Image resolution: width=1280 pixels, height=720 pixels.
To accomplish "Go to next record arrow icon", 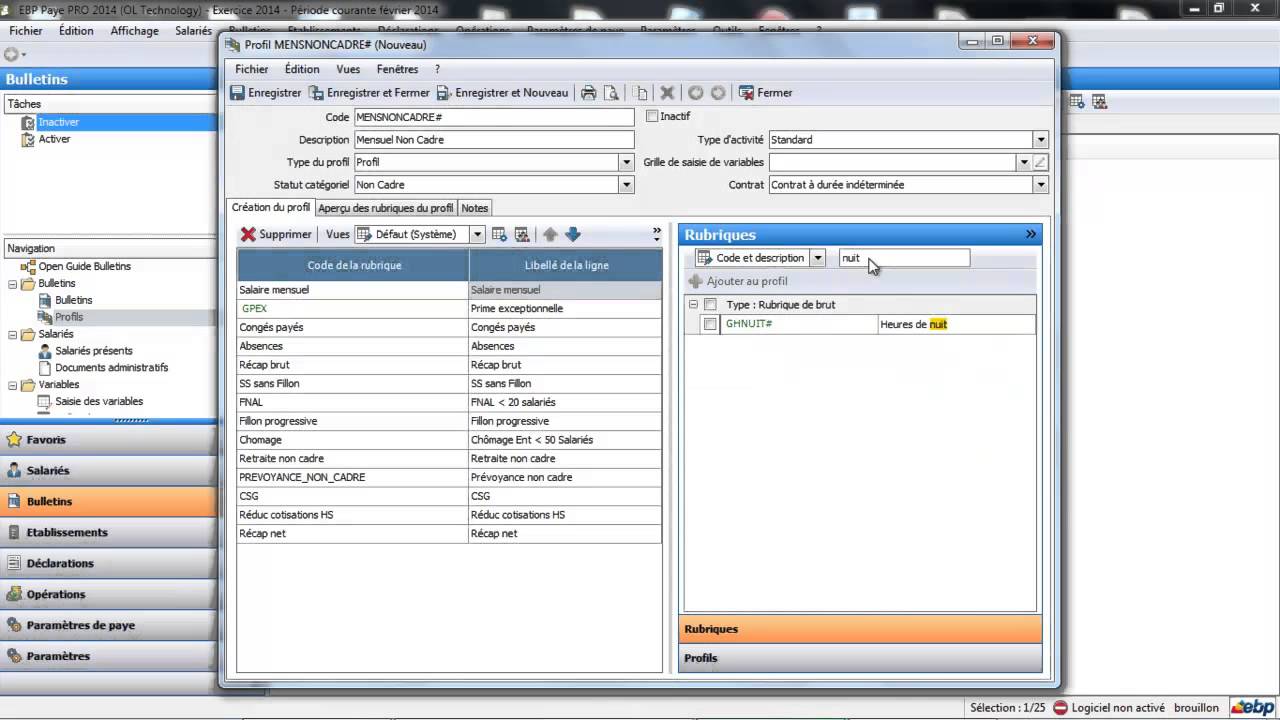I will [x=717, y=93].
